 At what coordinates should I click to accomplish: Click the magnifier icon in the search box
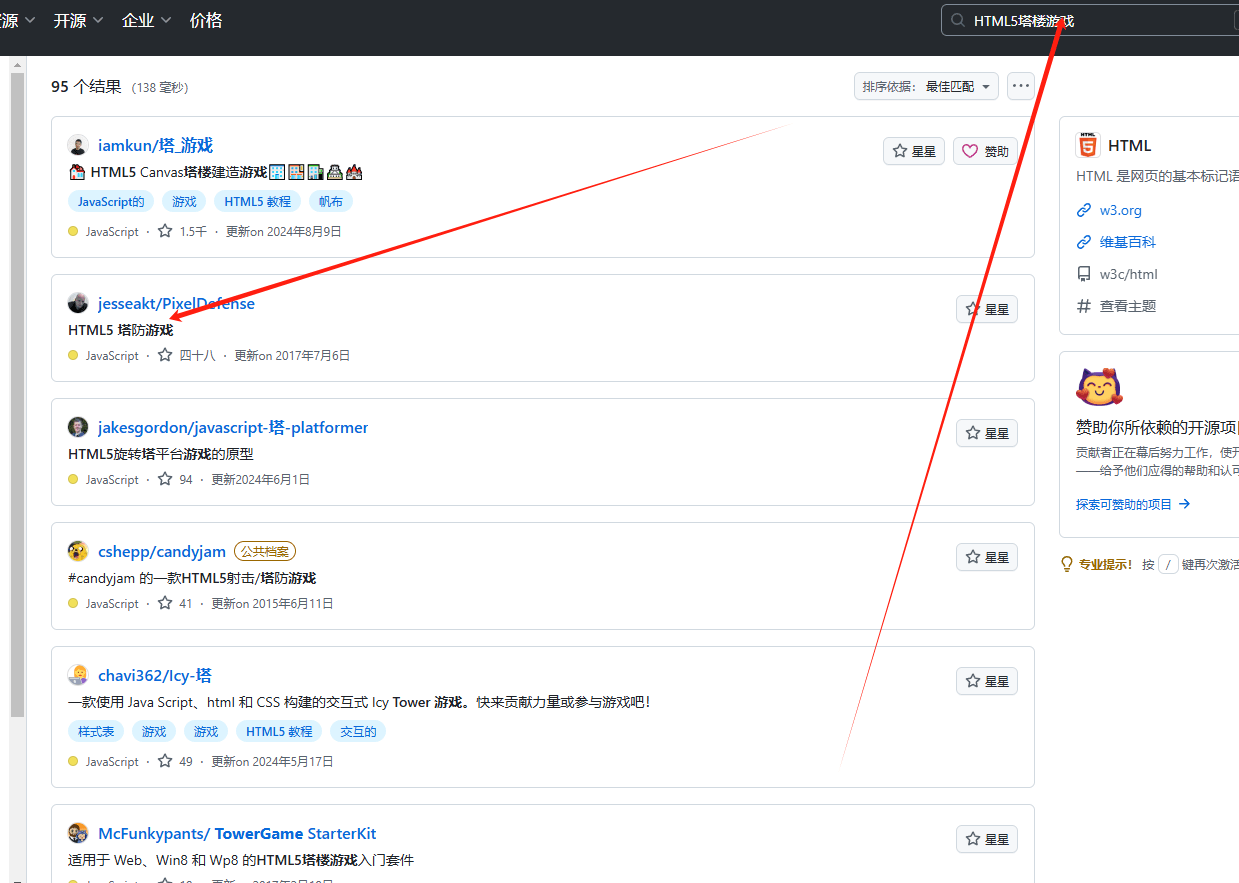(x=958, y=20)
